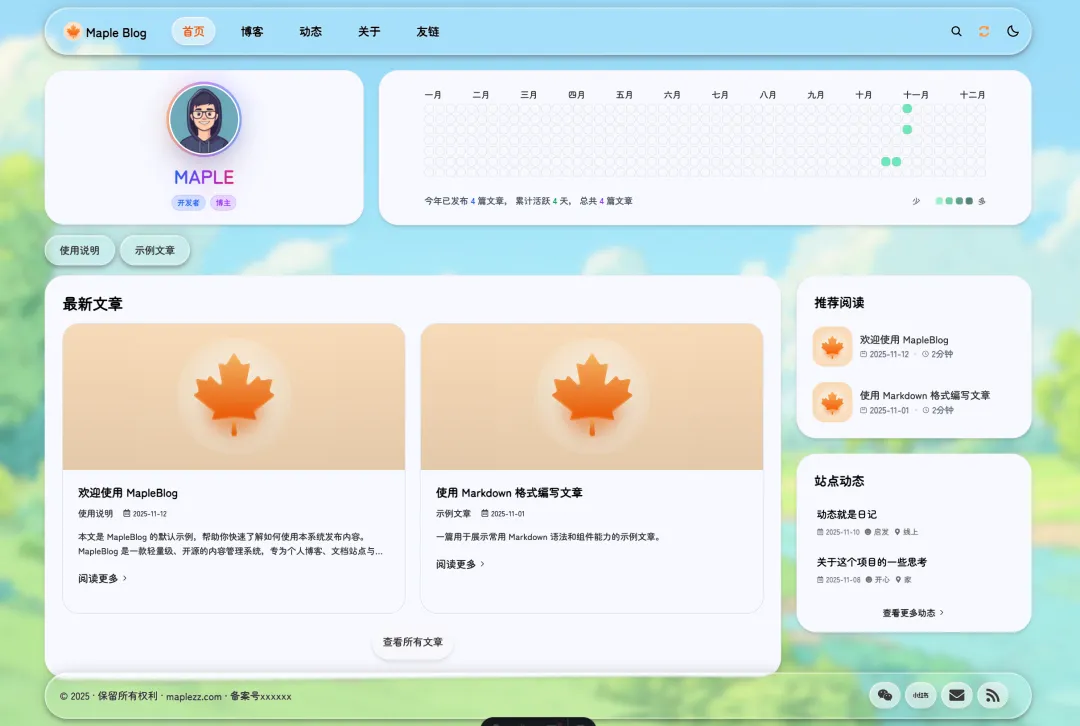Open the RSS feed icon in the footer
This screenshot has width=1080, height=726.
[992, 695]
